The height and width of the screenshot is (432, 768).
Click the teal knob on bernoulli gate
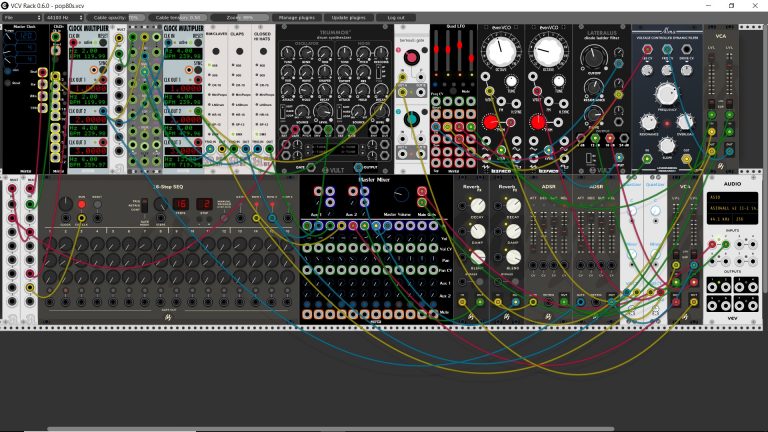[x=411, y=119]
